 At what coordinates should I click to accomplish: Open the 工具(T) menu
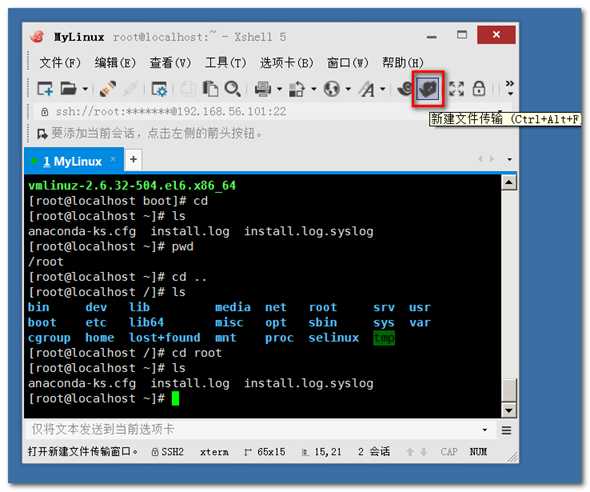tap(225, 62)
